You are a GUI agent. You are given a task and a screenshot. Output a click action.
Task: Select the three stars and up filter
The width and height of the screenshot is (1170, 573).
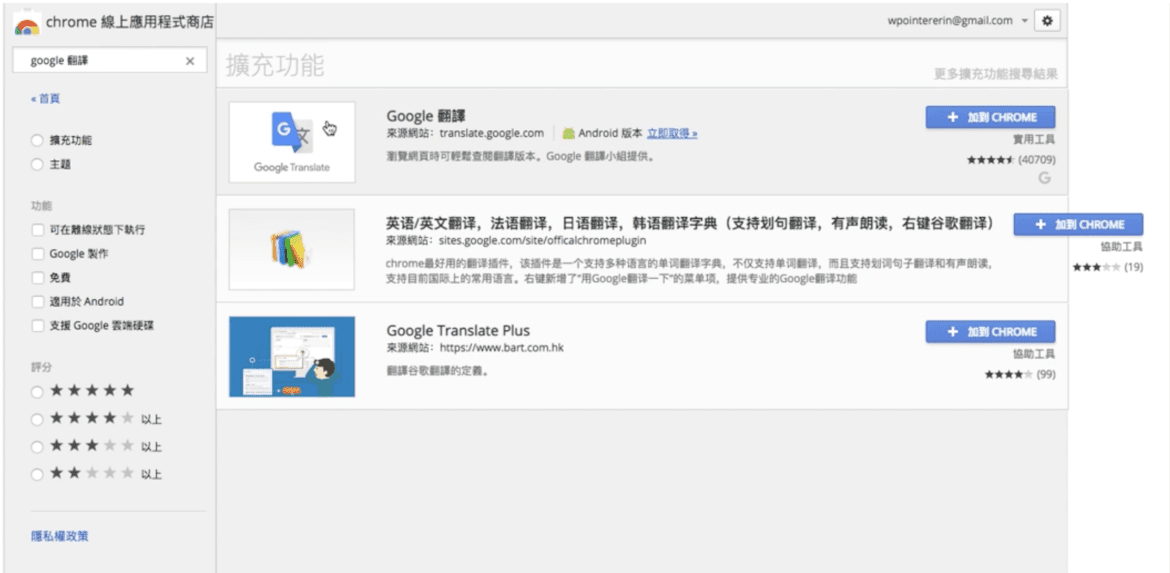(37, 446)
